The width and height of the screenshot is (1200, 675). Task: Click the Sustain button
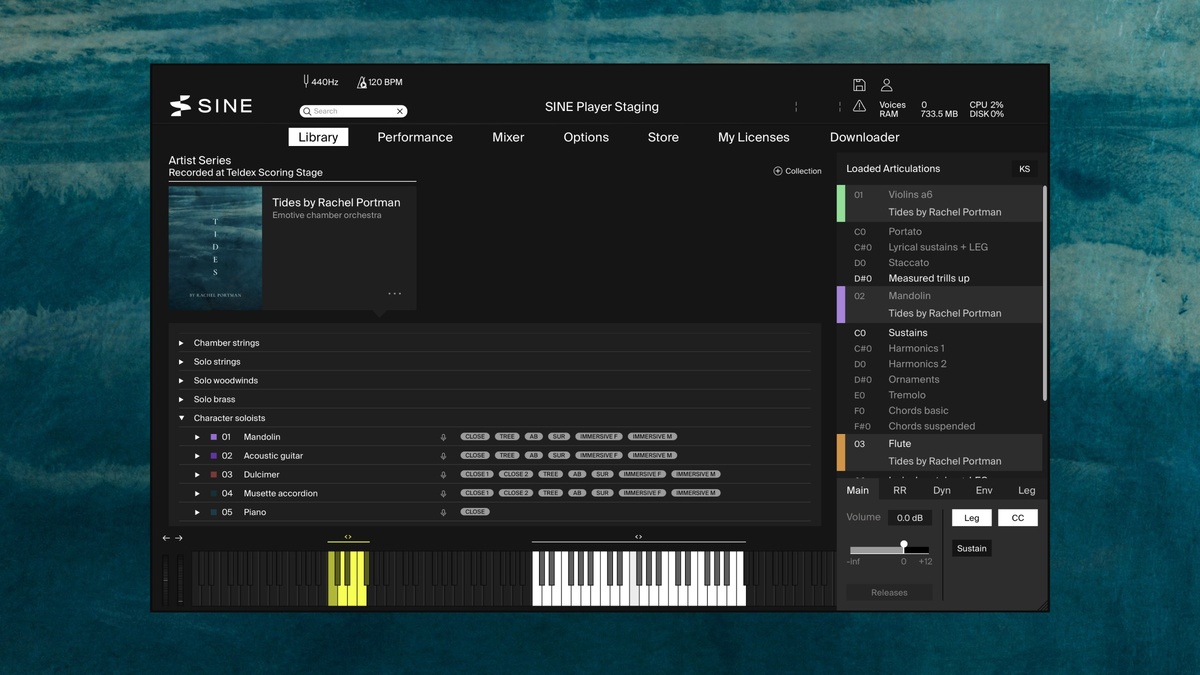tap(972, 548)
